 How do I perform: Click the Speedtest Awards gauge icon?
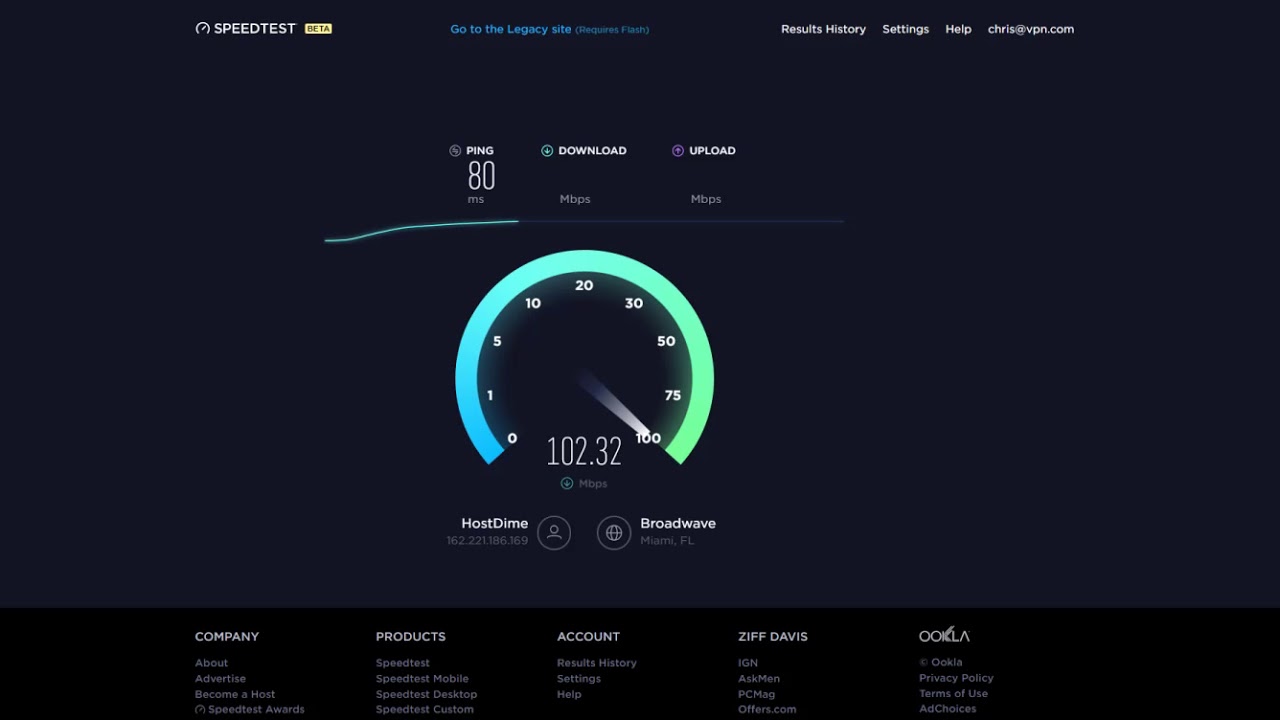click(x=200, y=710)
